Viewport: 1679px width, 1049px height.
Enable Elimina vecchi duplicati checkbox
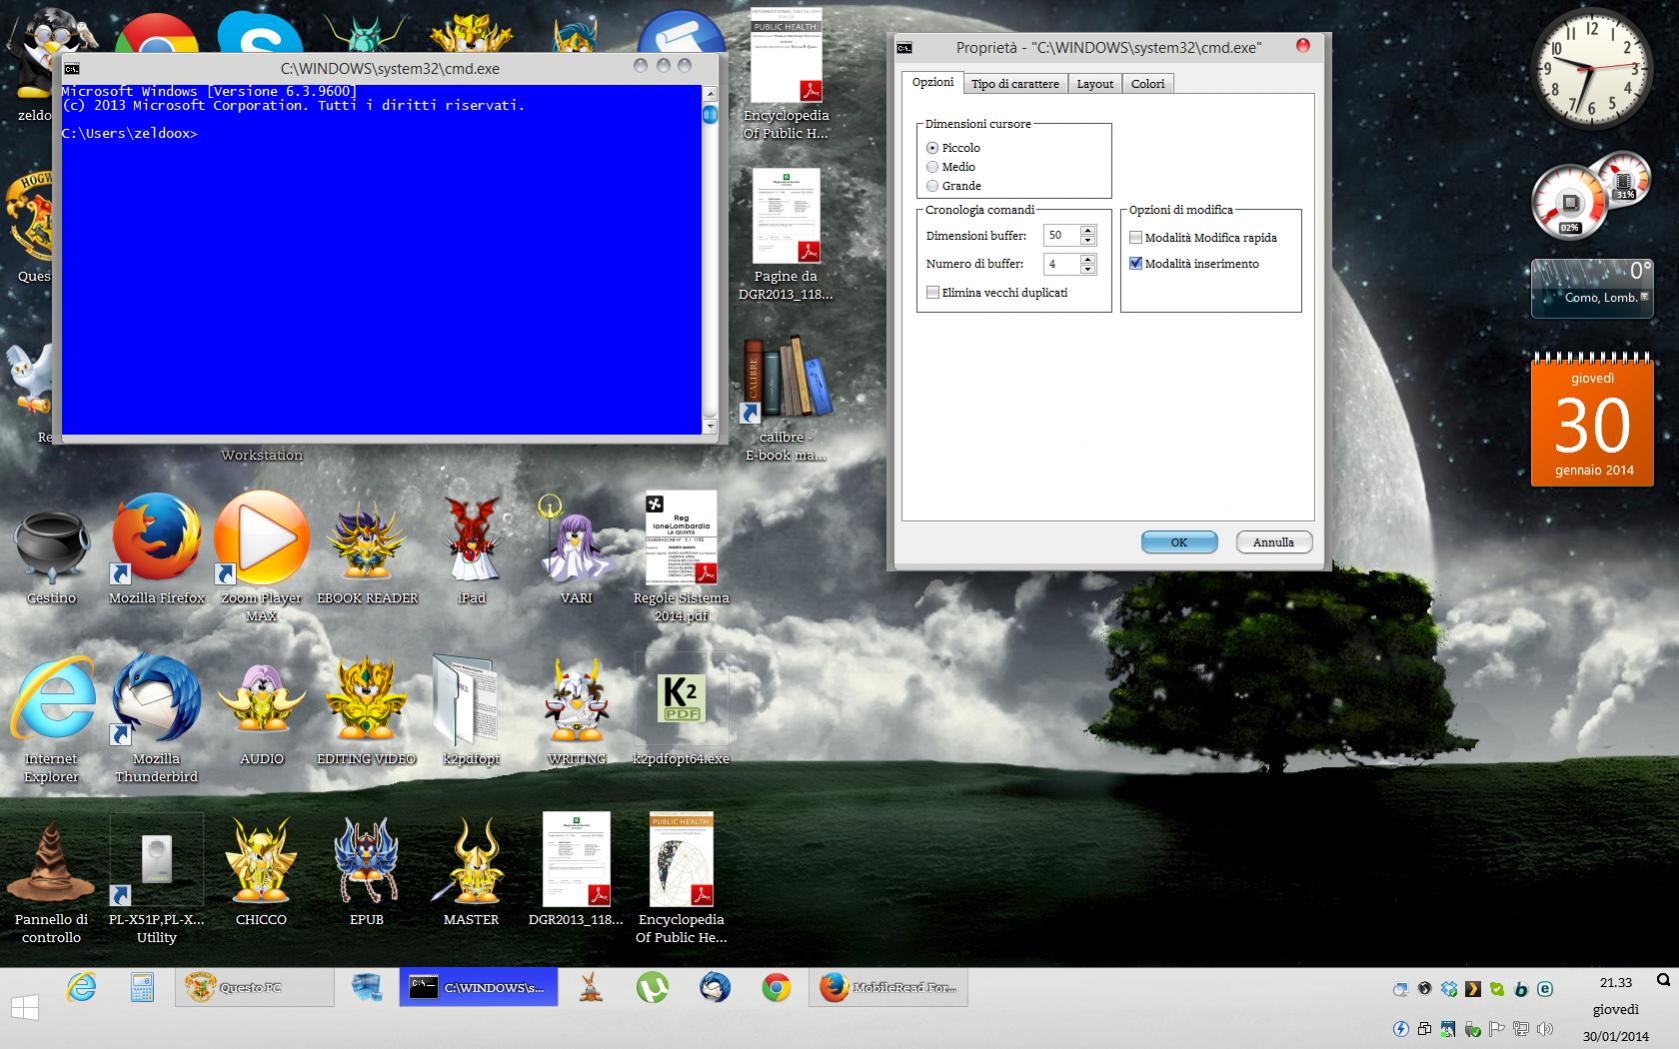tap(933, 293)
